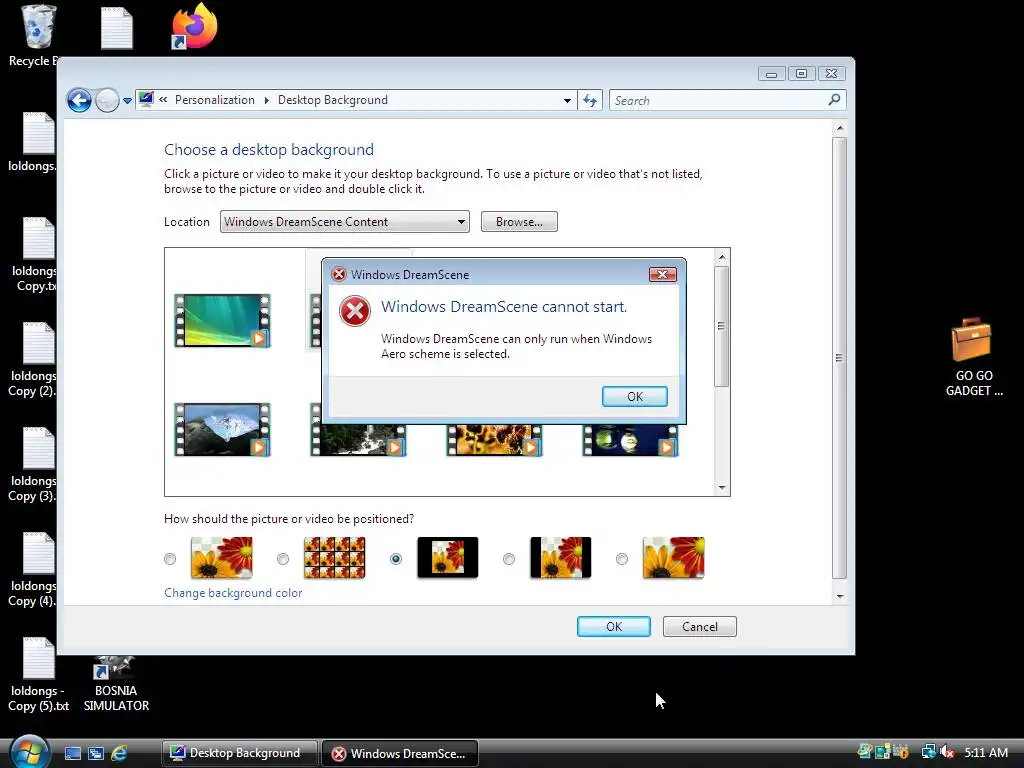Click the tiled flowers position preview

point(334,558)
